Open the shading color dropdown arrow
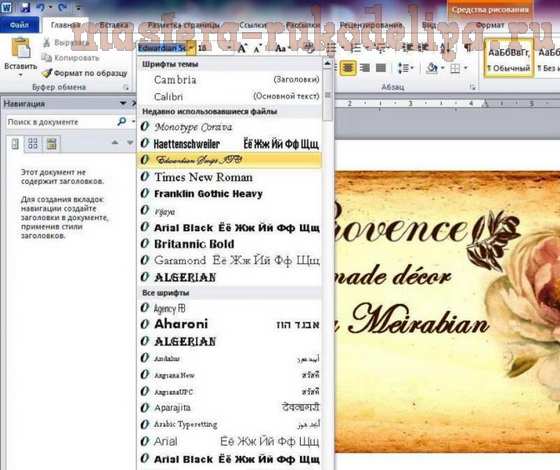The height and width of the screenshot is (470, 560). (443, 68)
